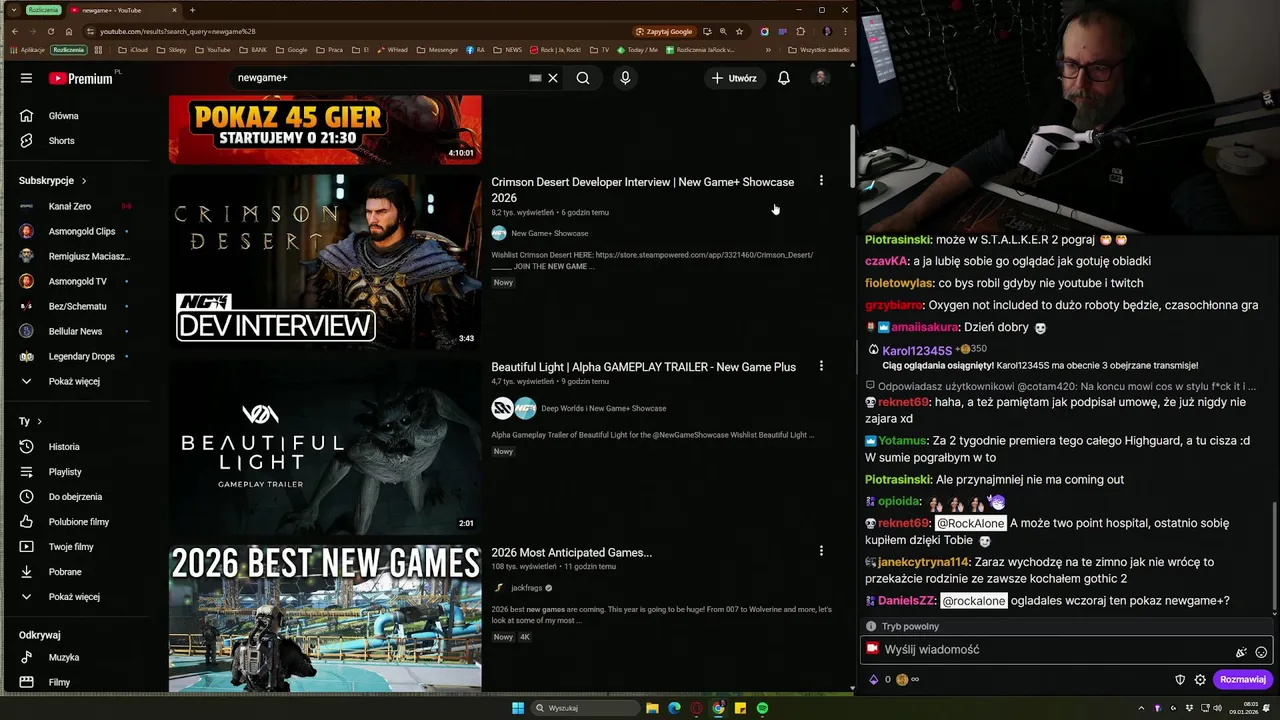Expand subscriptions with Pokaż więcej

pyautogui.click(x=76, y=381)
